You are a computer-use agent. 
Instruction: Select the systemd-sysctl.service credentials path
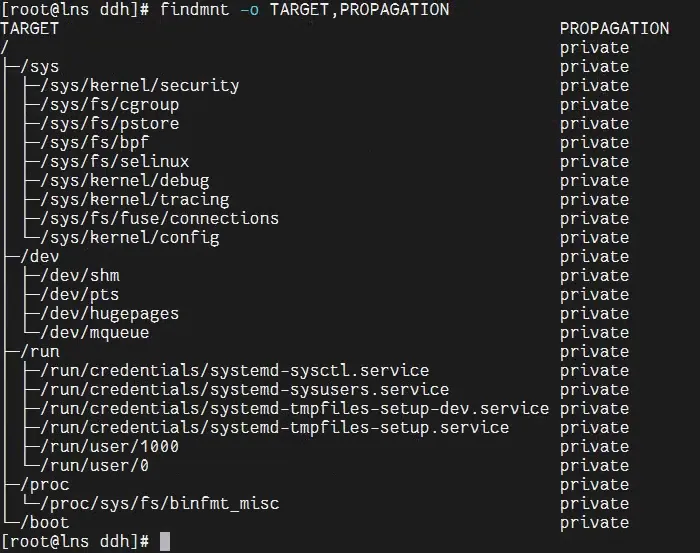click(x=234, y=371)
